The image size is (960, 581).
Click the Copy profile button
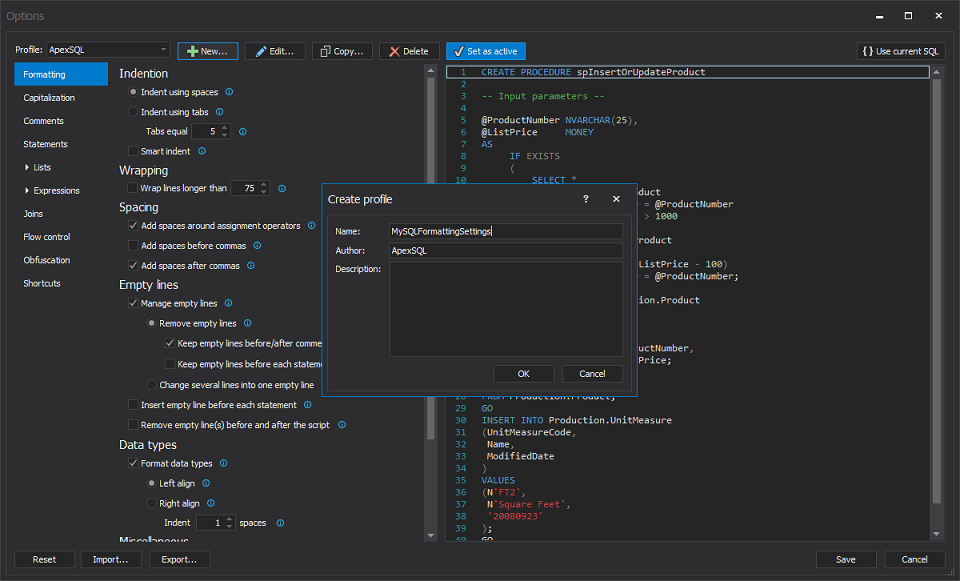[342, 51]
